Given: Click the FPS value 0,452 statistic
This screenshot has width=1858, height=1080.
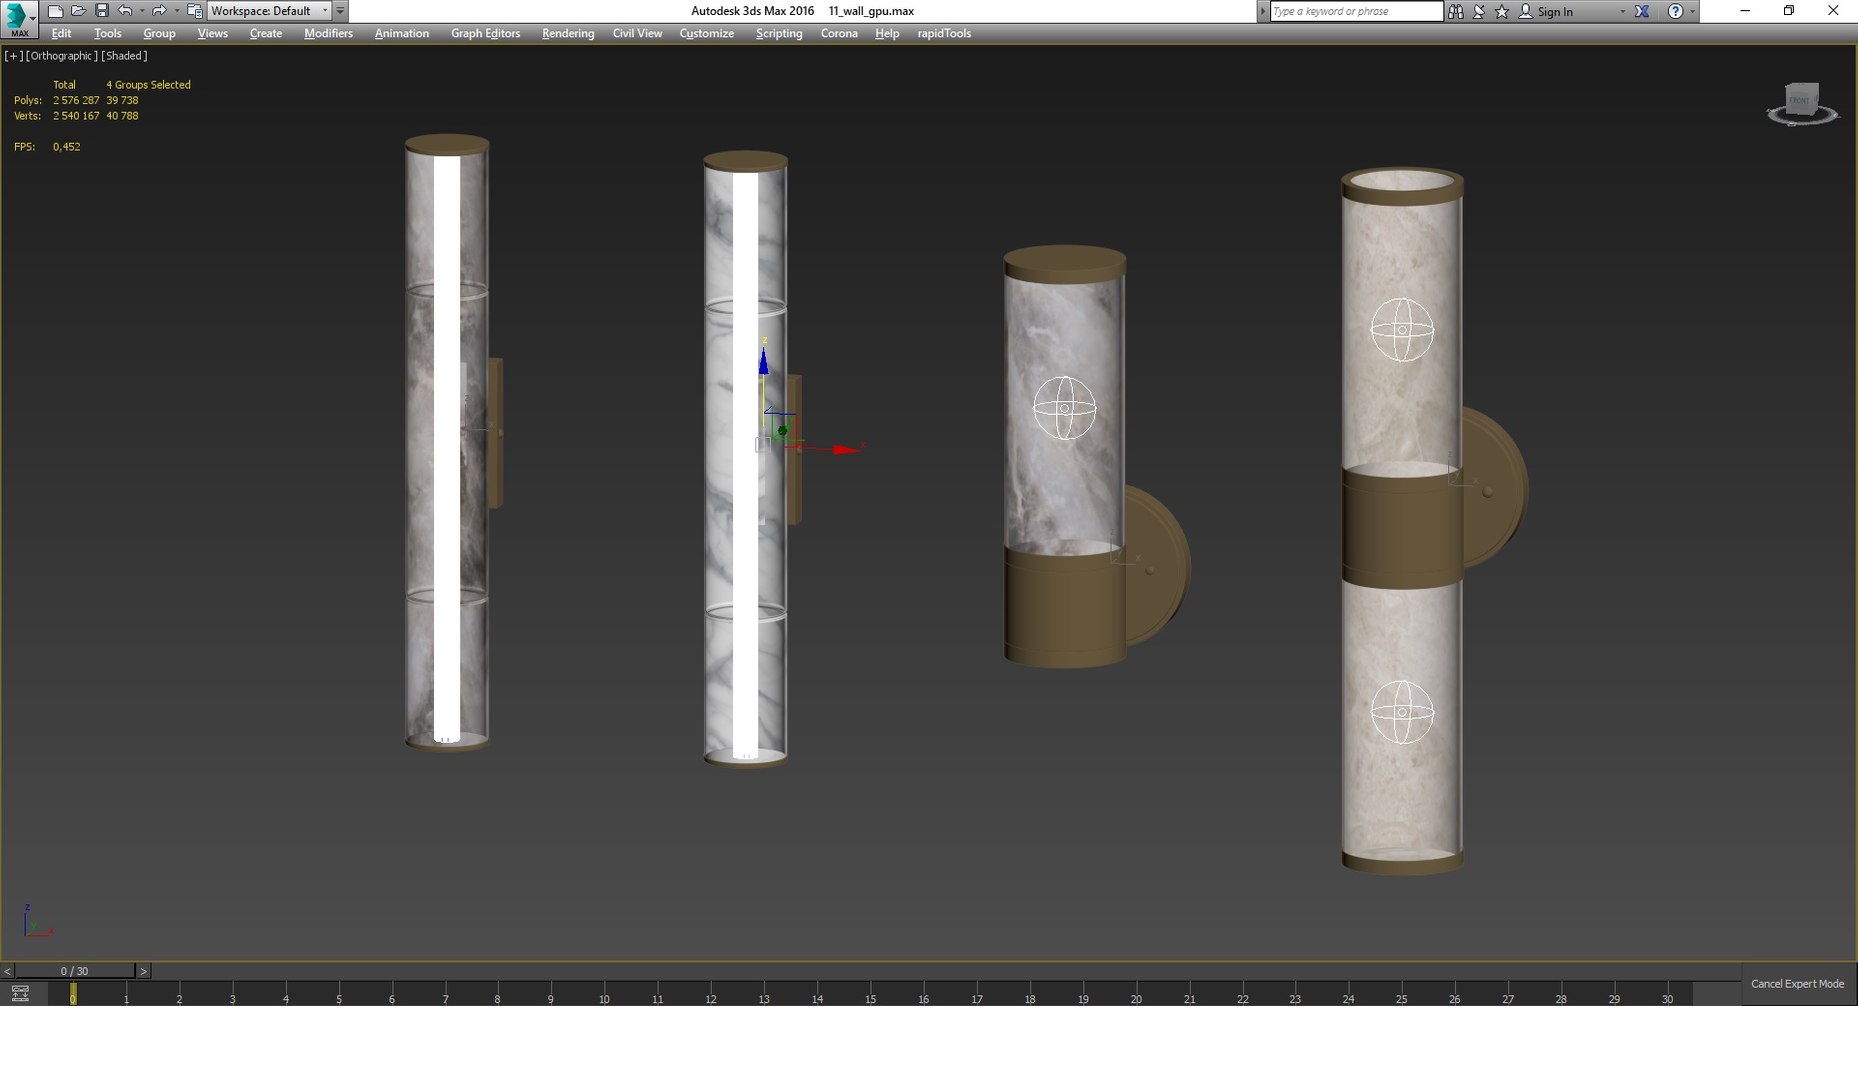Looking at the screenshot, I should pos(66,147).
